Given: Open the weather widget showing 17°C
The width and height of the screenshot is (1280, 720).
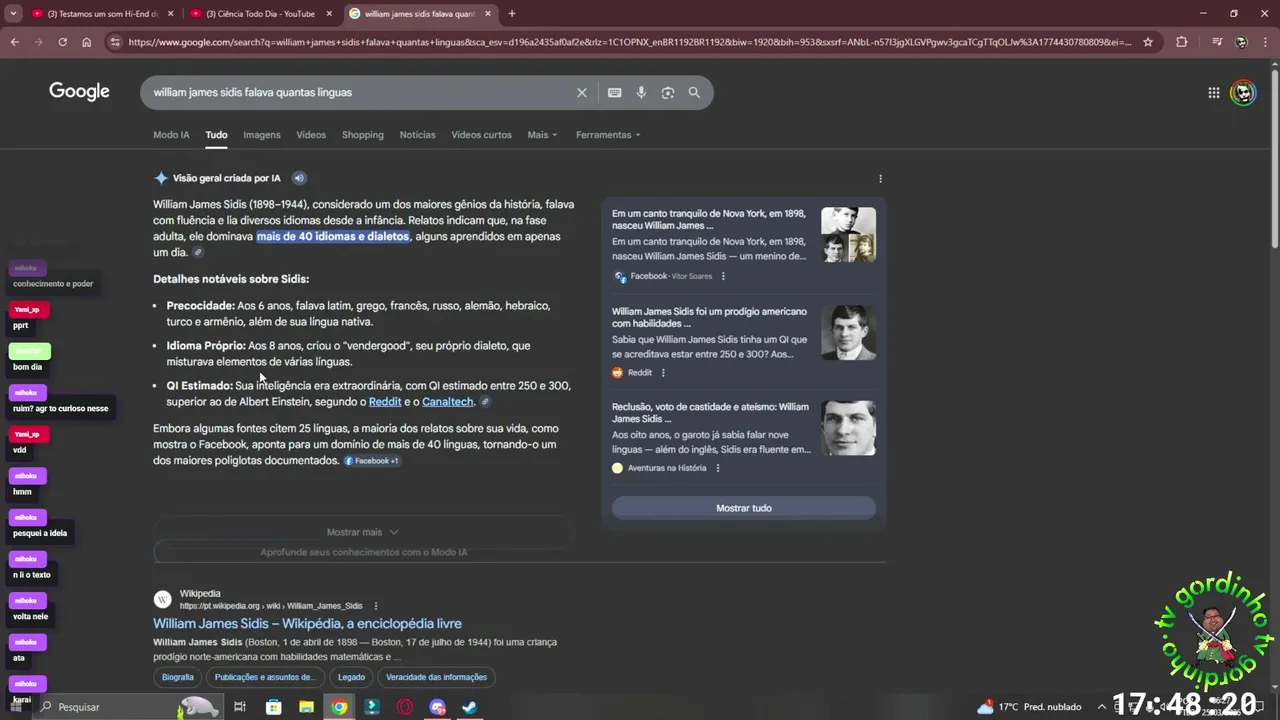Looking at the screenshot, I should tap(1030, 707).
